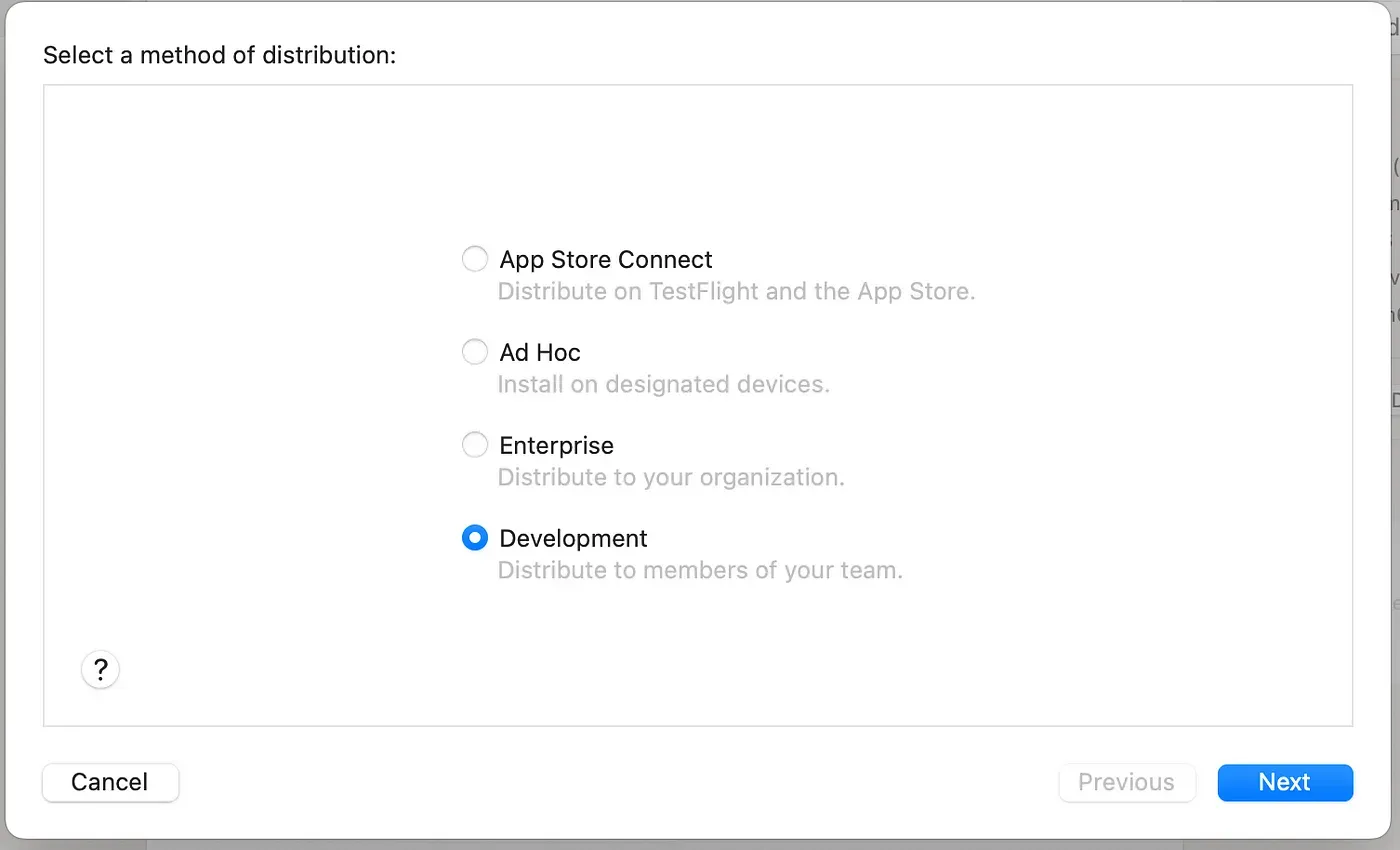Click the blue Next button
1400x850 pixels.
pos(1284,782)
